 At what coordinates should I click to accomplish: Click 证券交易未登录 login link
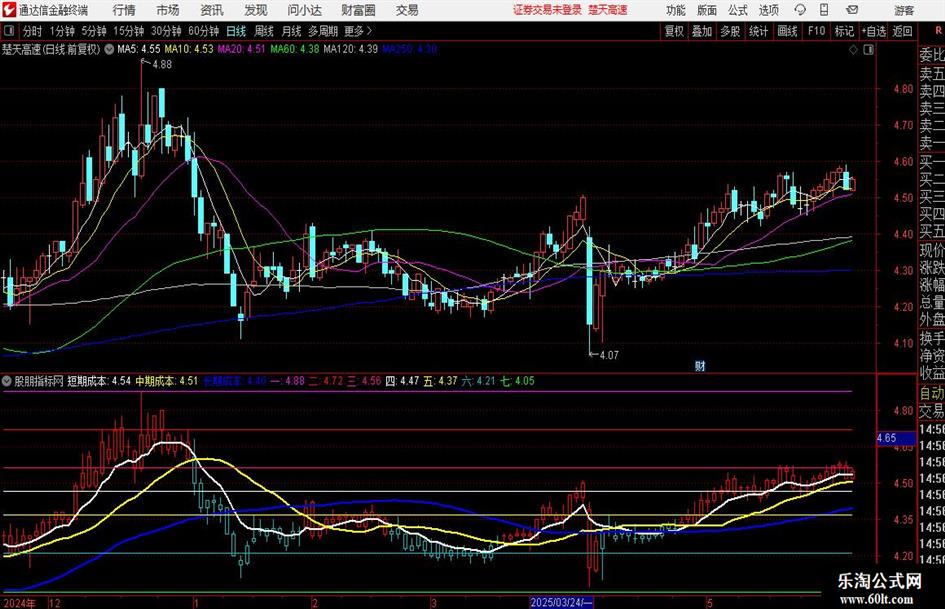coord(547,10)
